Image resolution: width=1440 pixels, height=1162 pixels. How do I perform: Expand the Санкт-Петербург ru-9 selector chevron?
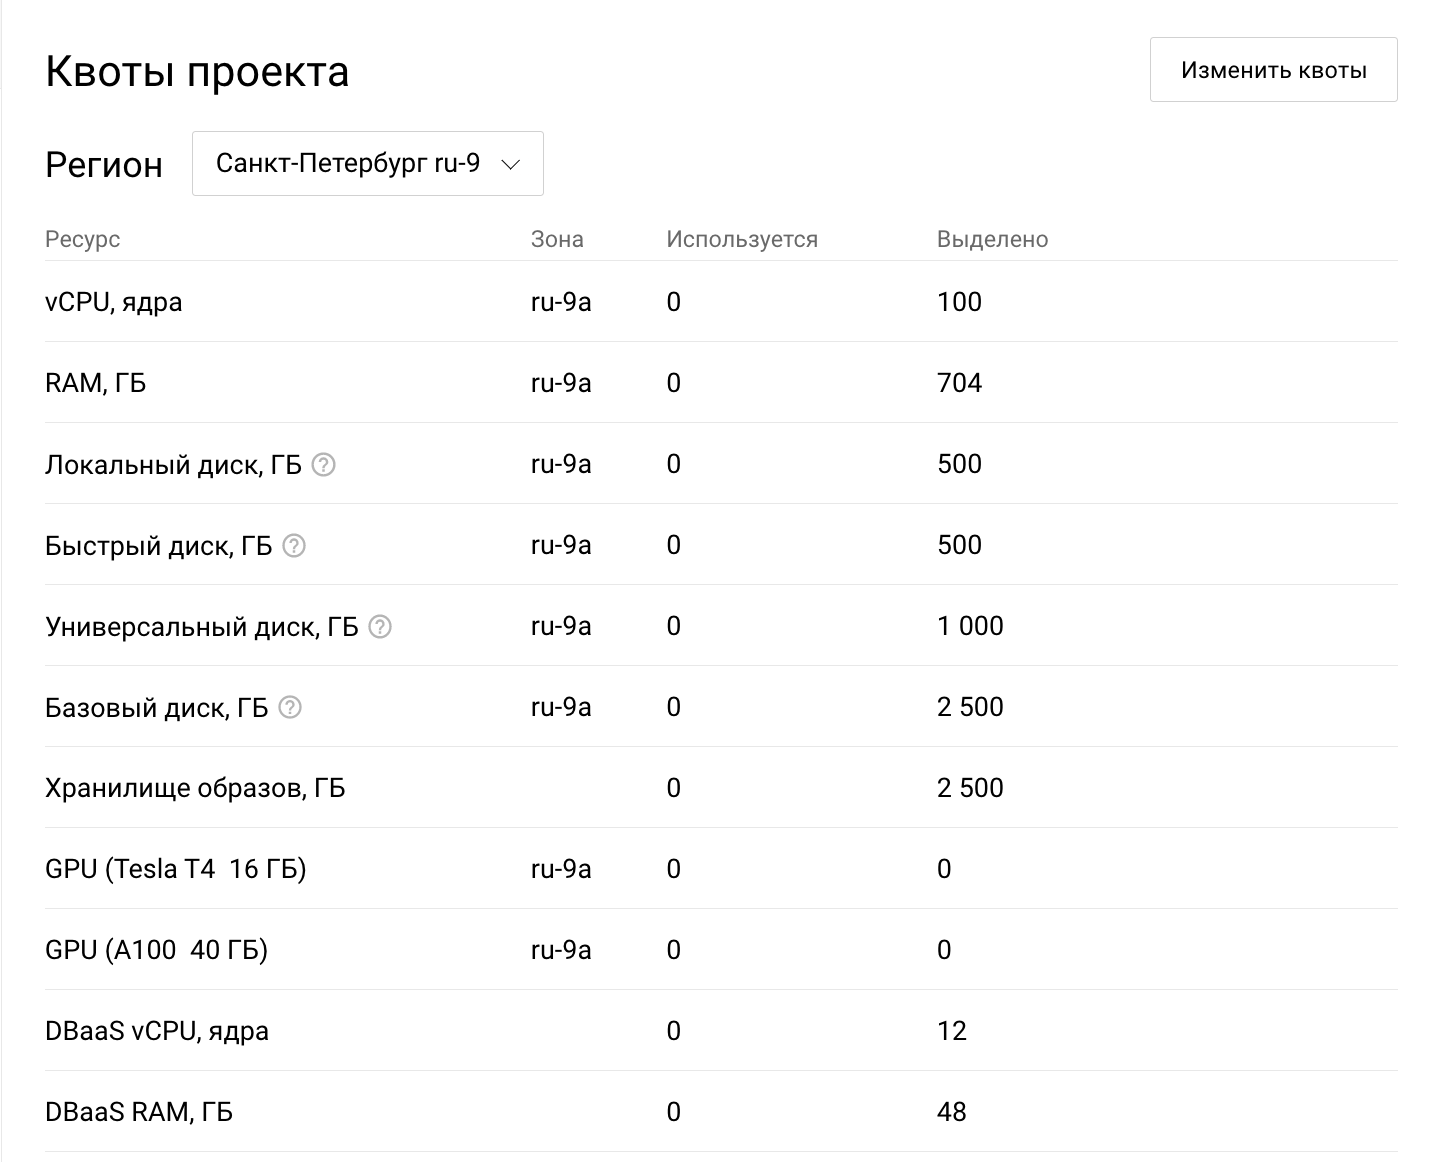point(510,164)
